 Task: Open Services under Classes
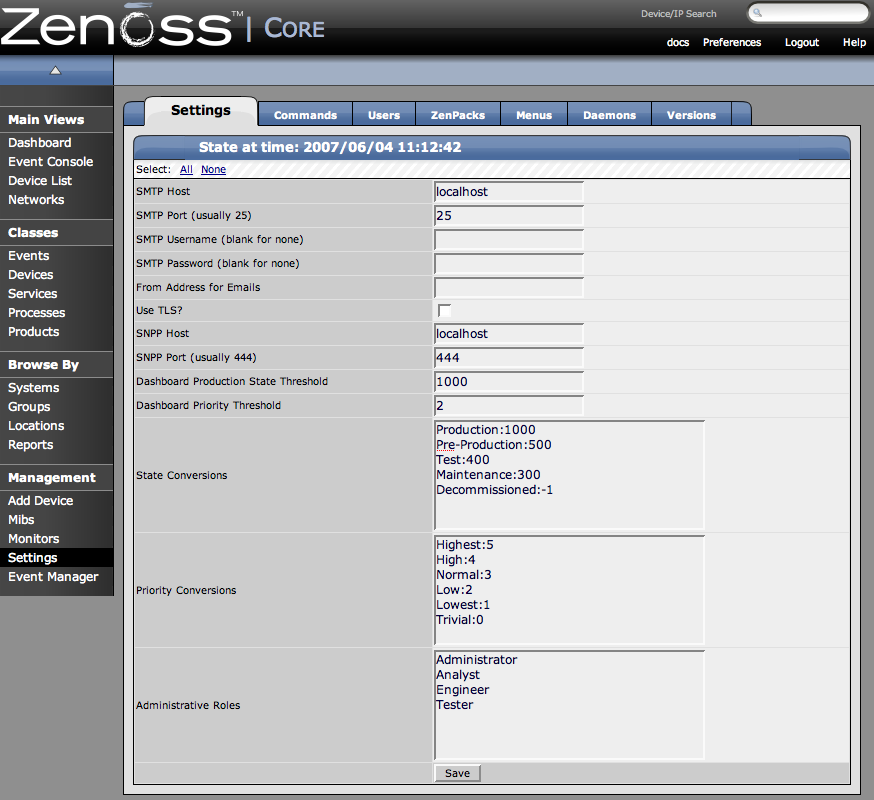[x=33, y=294]
